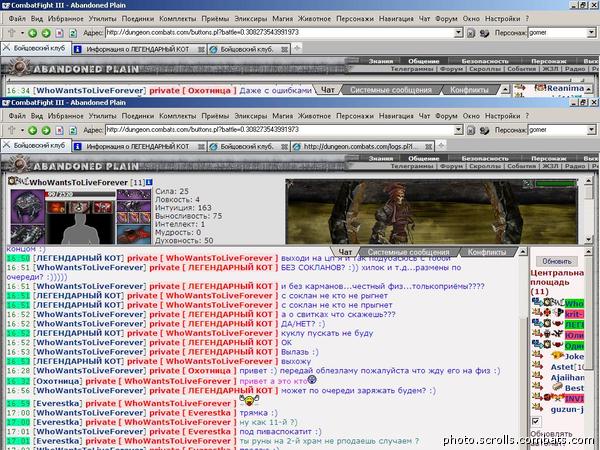This screenshot has height=450, width=600.
Task: Click green enemy health bar above battle scene
Action: tap(556, 184)
